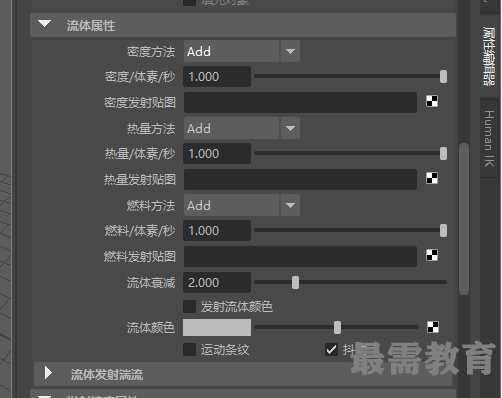Switch to the 属性编辑器 side tab
The height and width of the screenshot is (398, 502).
click(x=489, y=56)
